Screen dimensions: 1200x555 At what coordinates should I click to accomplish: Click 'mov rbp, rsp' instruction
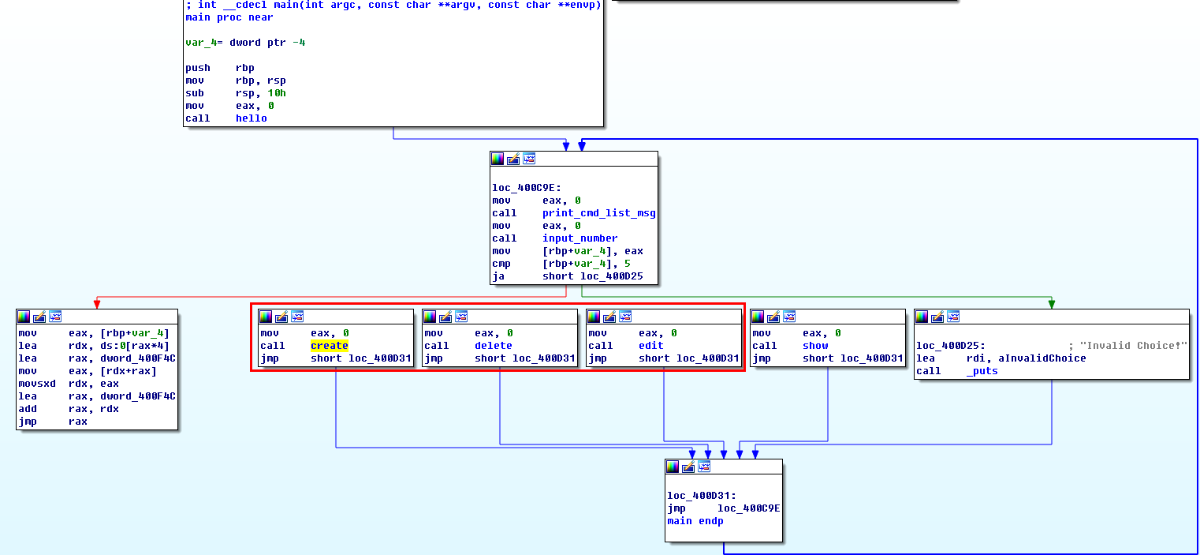click(x=236, y=80)
